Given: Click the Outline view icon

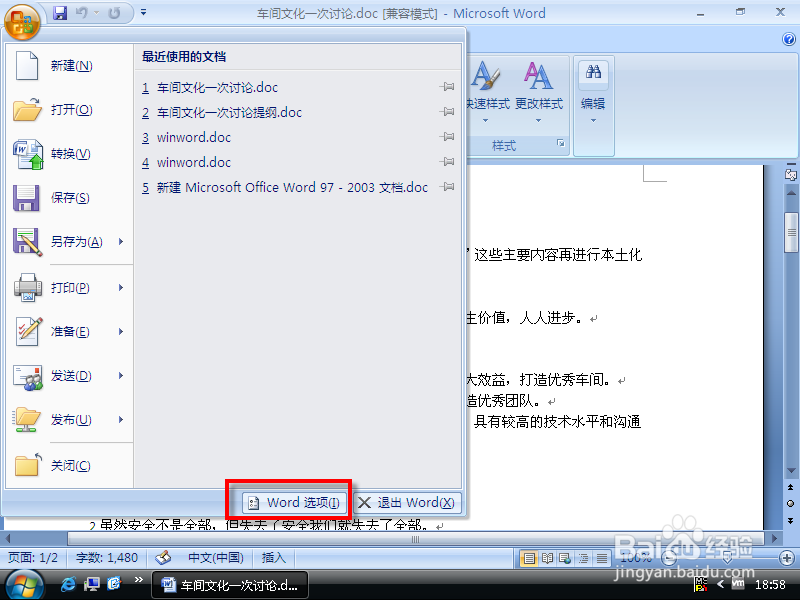Looking at the screenshot, I should click(582, 558).
